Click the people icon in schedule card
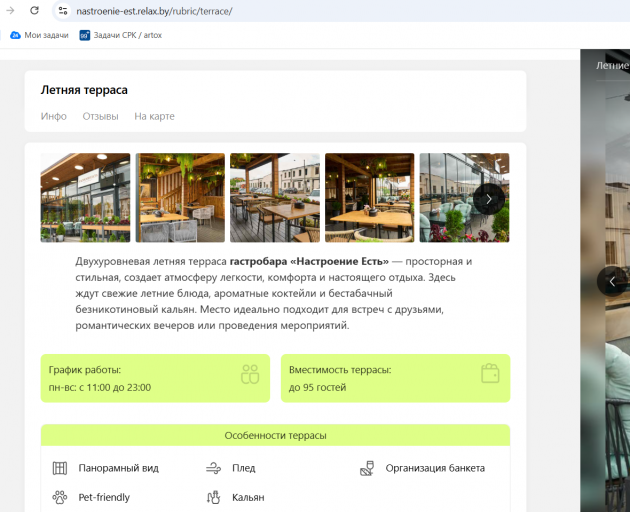Screen dimensions: 630x512 250,374
